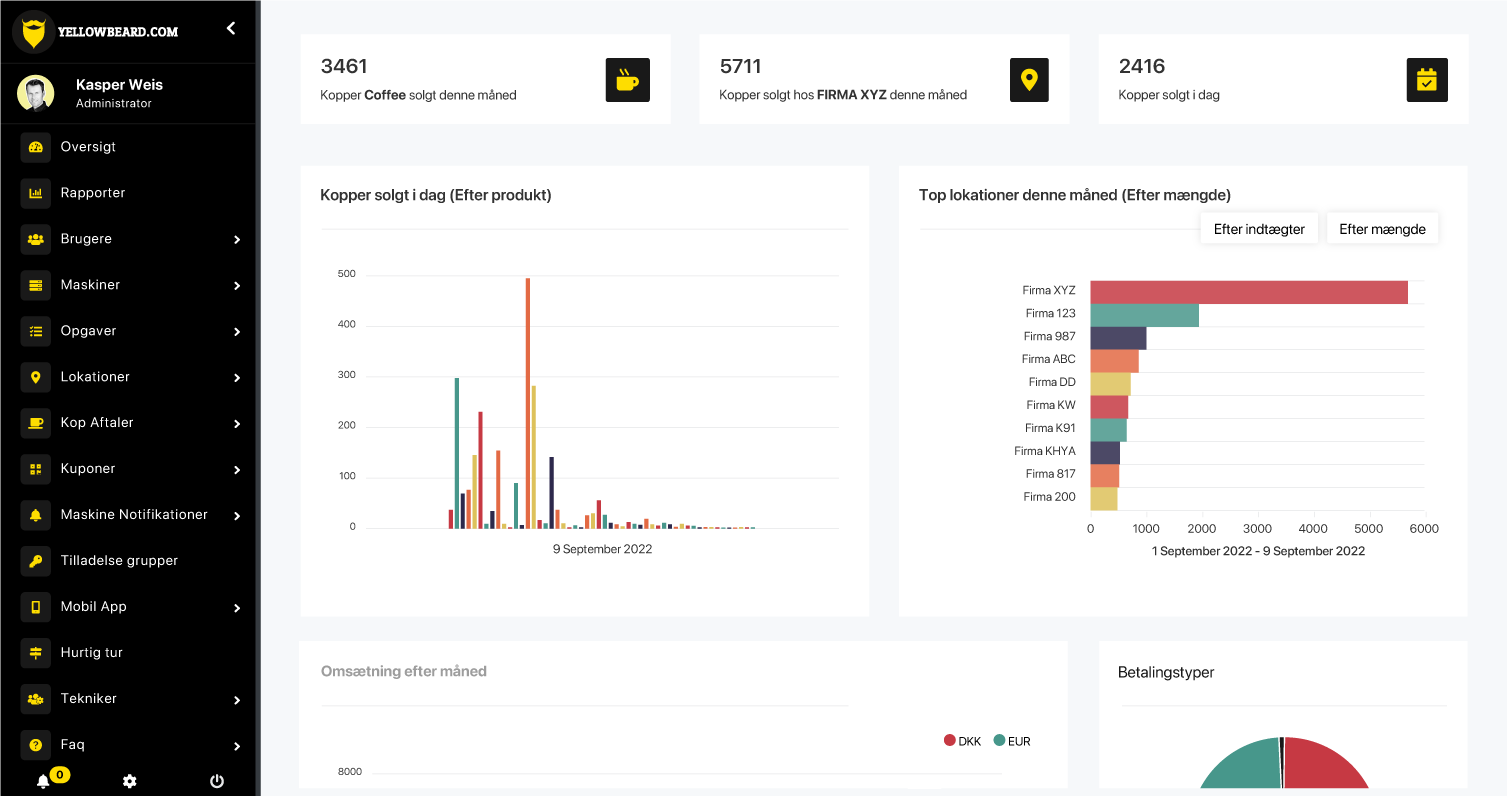1507x796 pixels.
Task: Click location pin icon on FIRMA XYZ card
Action: click(x=1029, y=80)
